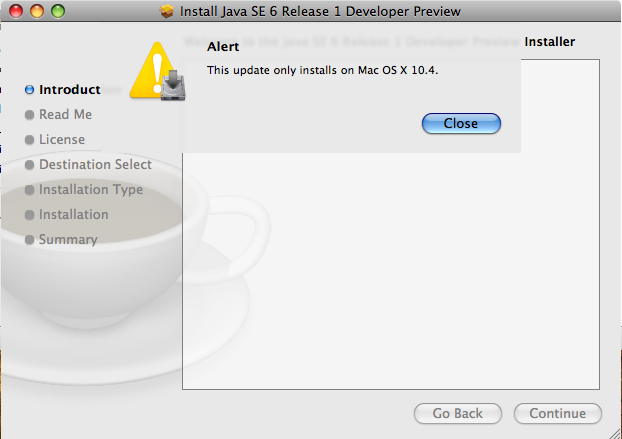The image size is (622, 439).
Task: Click the Continue button
Action: (557, 413)
